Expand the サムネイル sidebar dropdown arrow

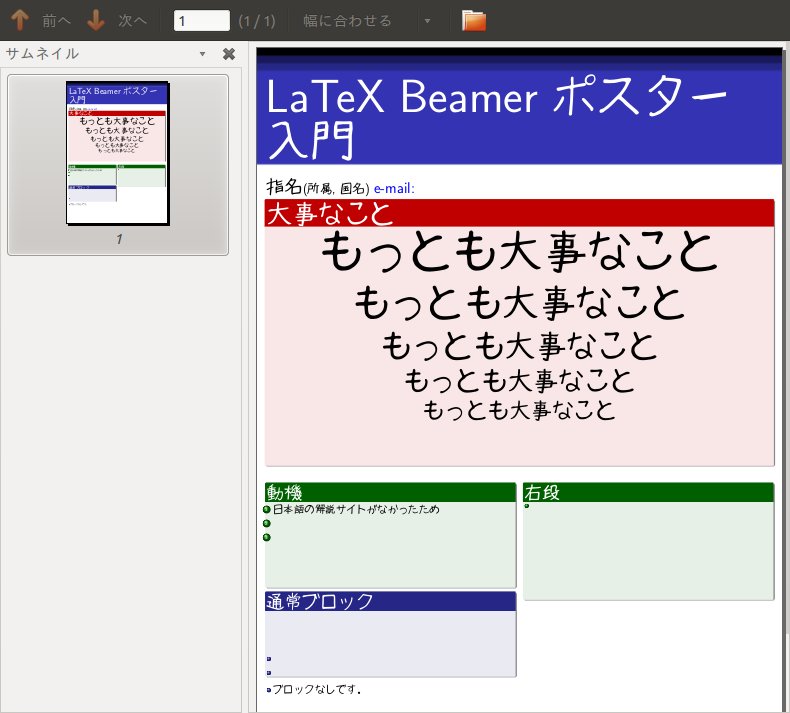[203, 54]
